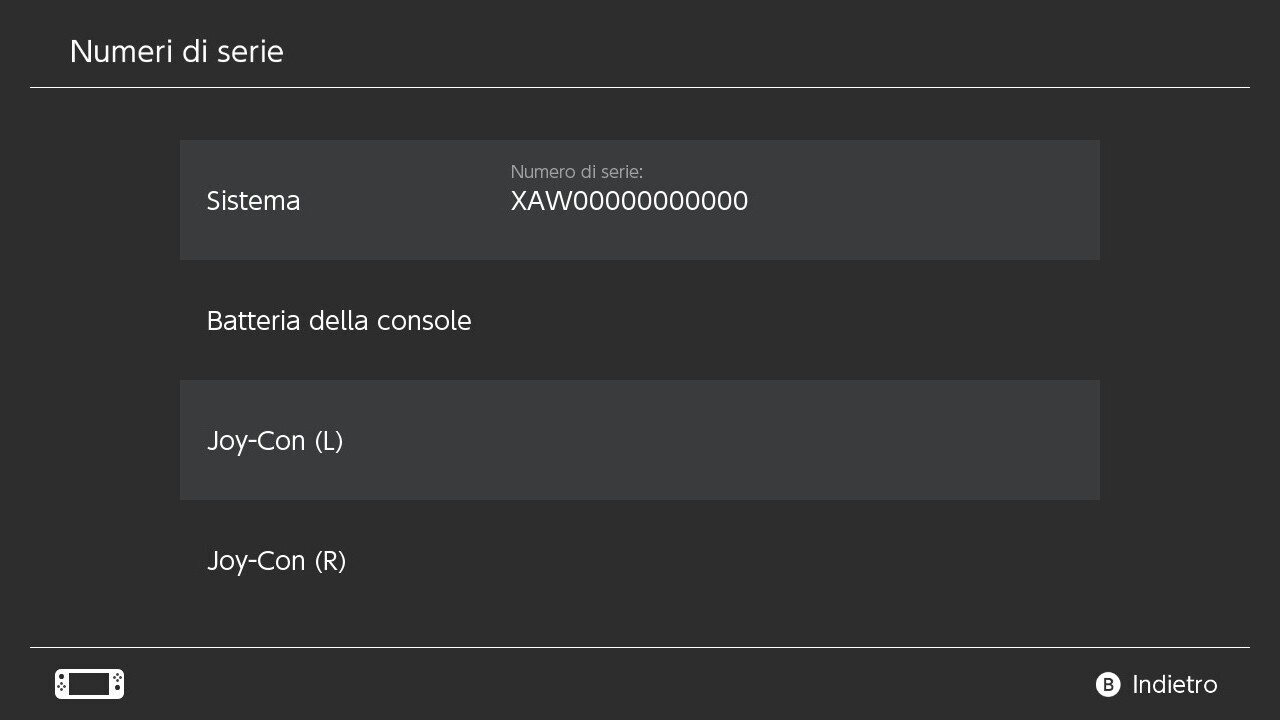Click the serial number XAW00000000000

(629, 201)
